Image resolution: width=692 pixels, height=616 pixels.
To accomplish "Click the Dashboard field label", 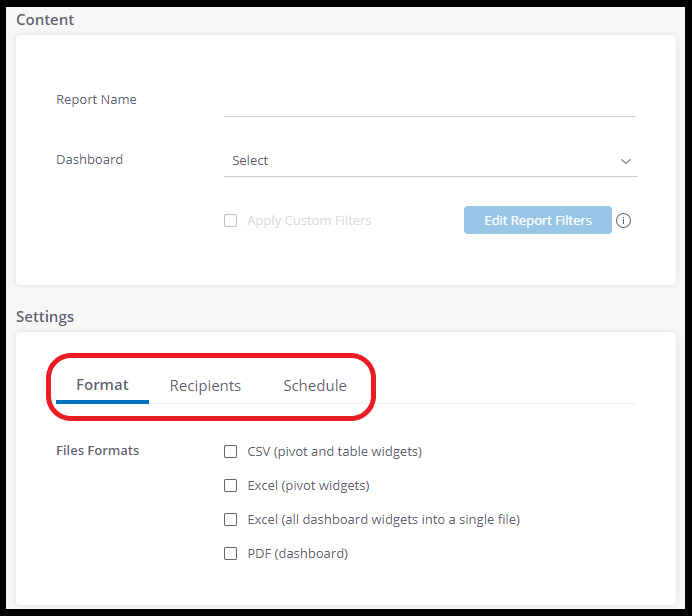I will (90, 159).
